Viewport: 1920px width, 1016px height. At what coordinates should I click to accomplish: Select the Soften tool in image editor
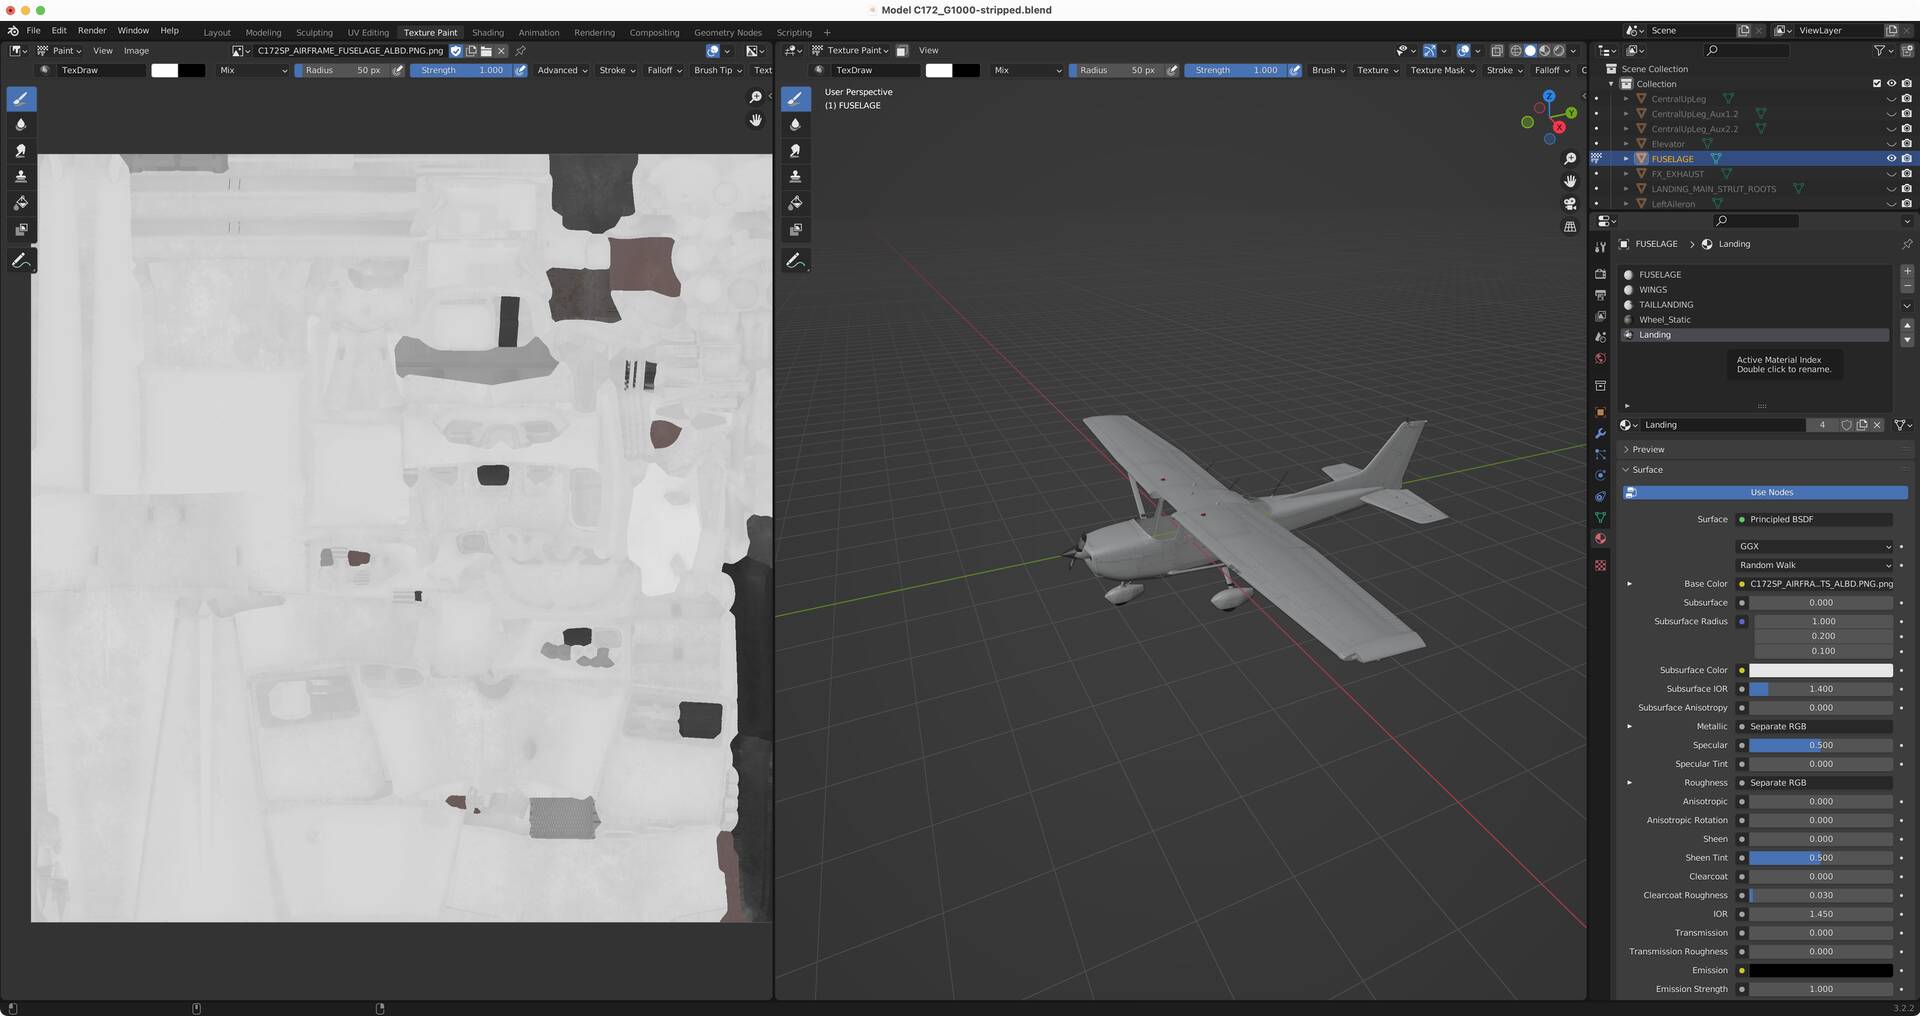(x=21, y=125)
